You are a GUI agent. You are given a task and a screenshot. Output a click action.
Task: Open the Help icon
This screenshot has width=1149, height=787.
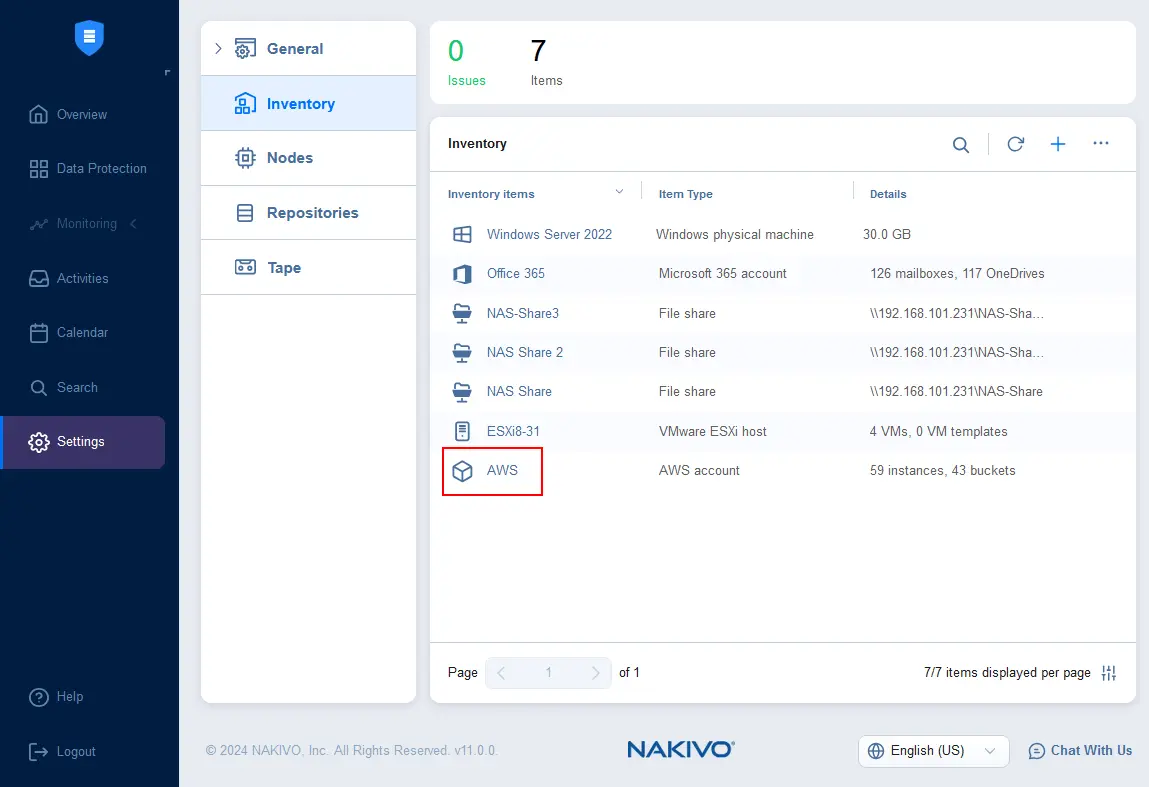38,697
